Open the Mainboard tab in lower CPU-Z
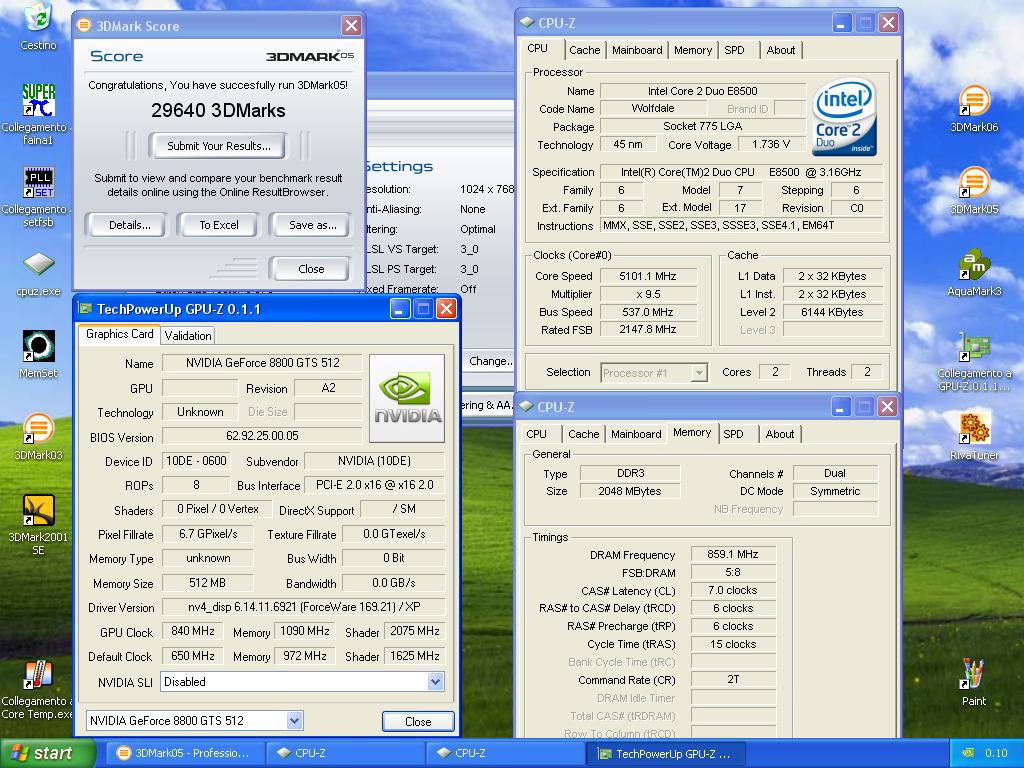 (636, 434)
